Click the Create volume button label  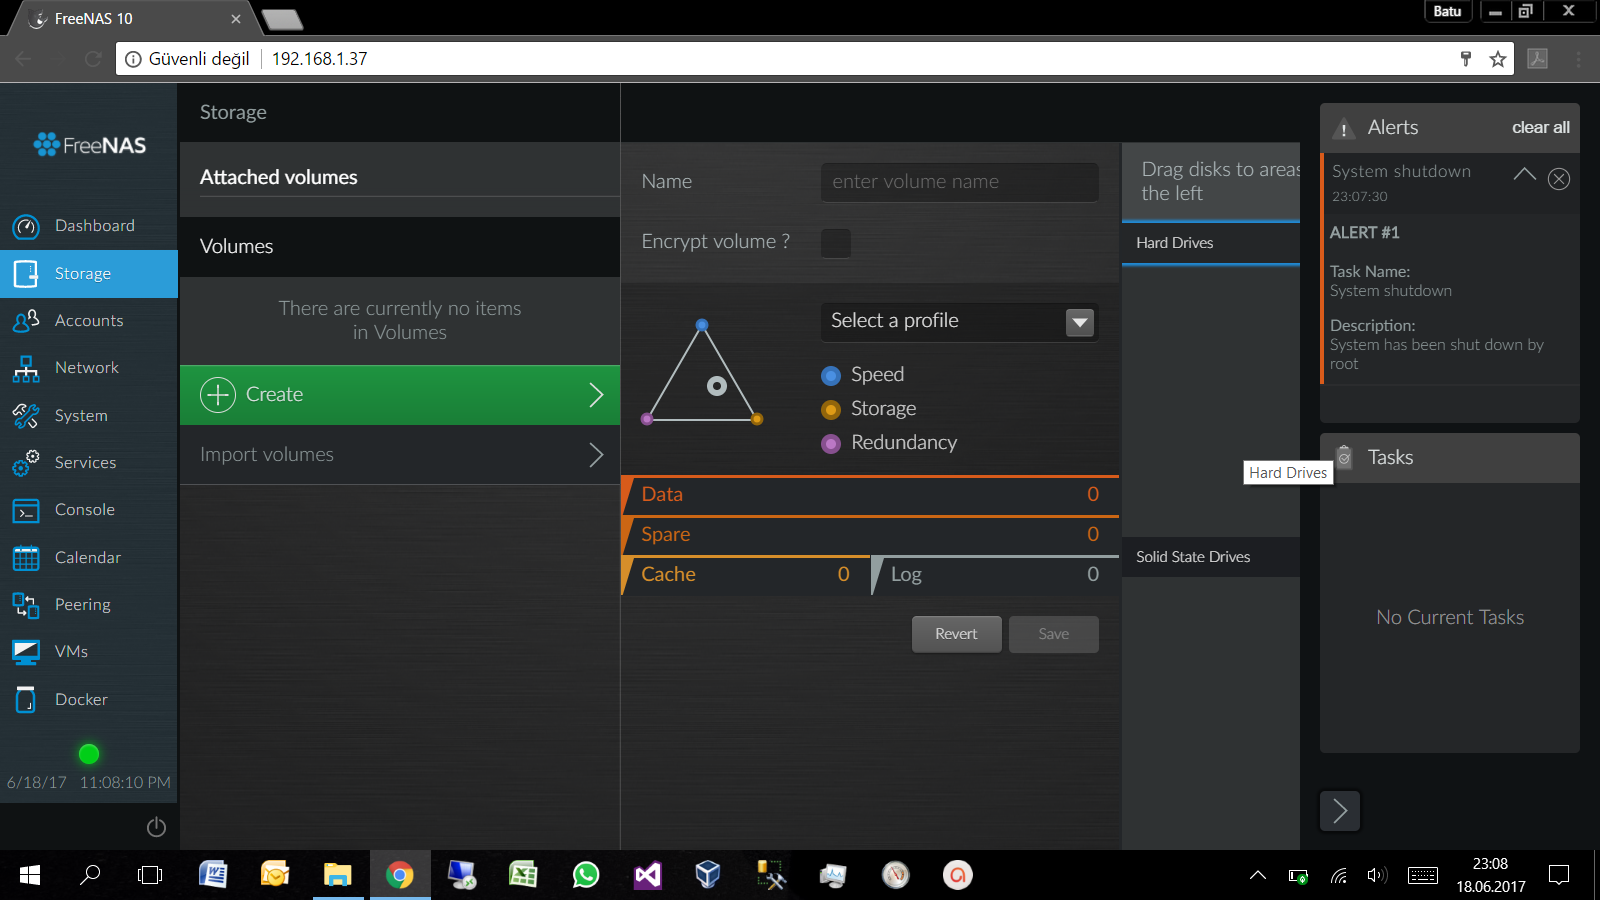274,395
